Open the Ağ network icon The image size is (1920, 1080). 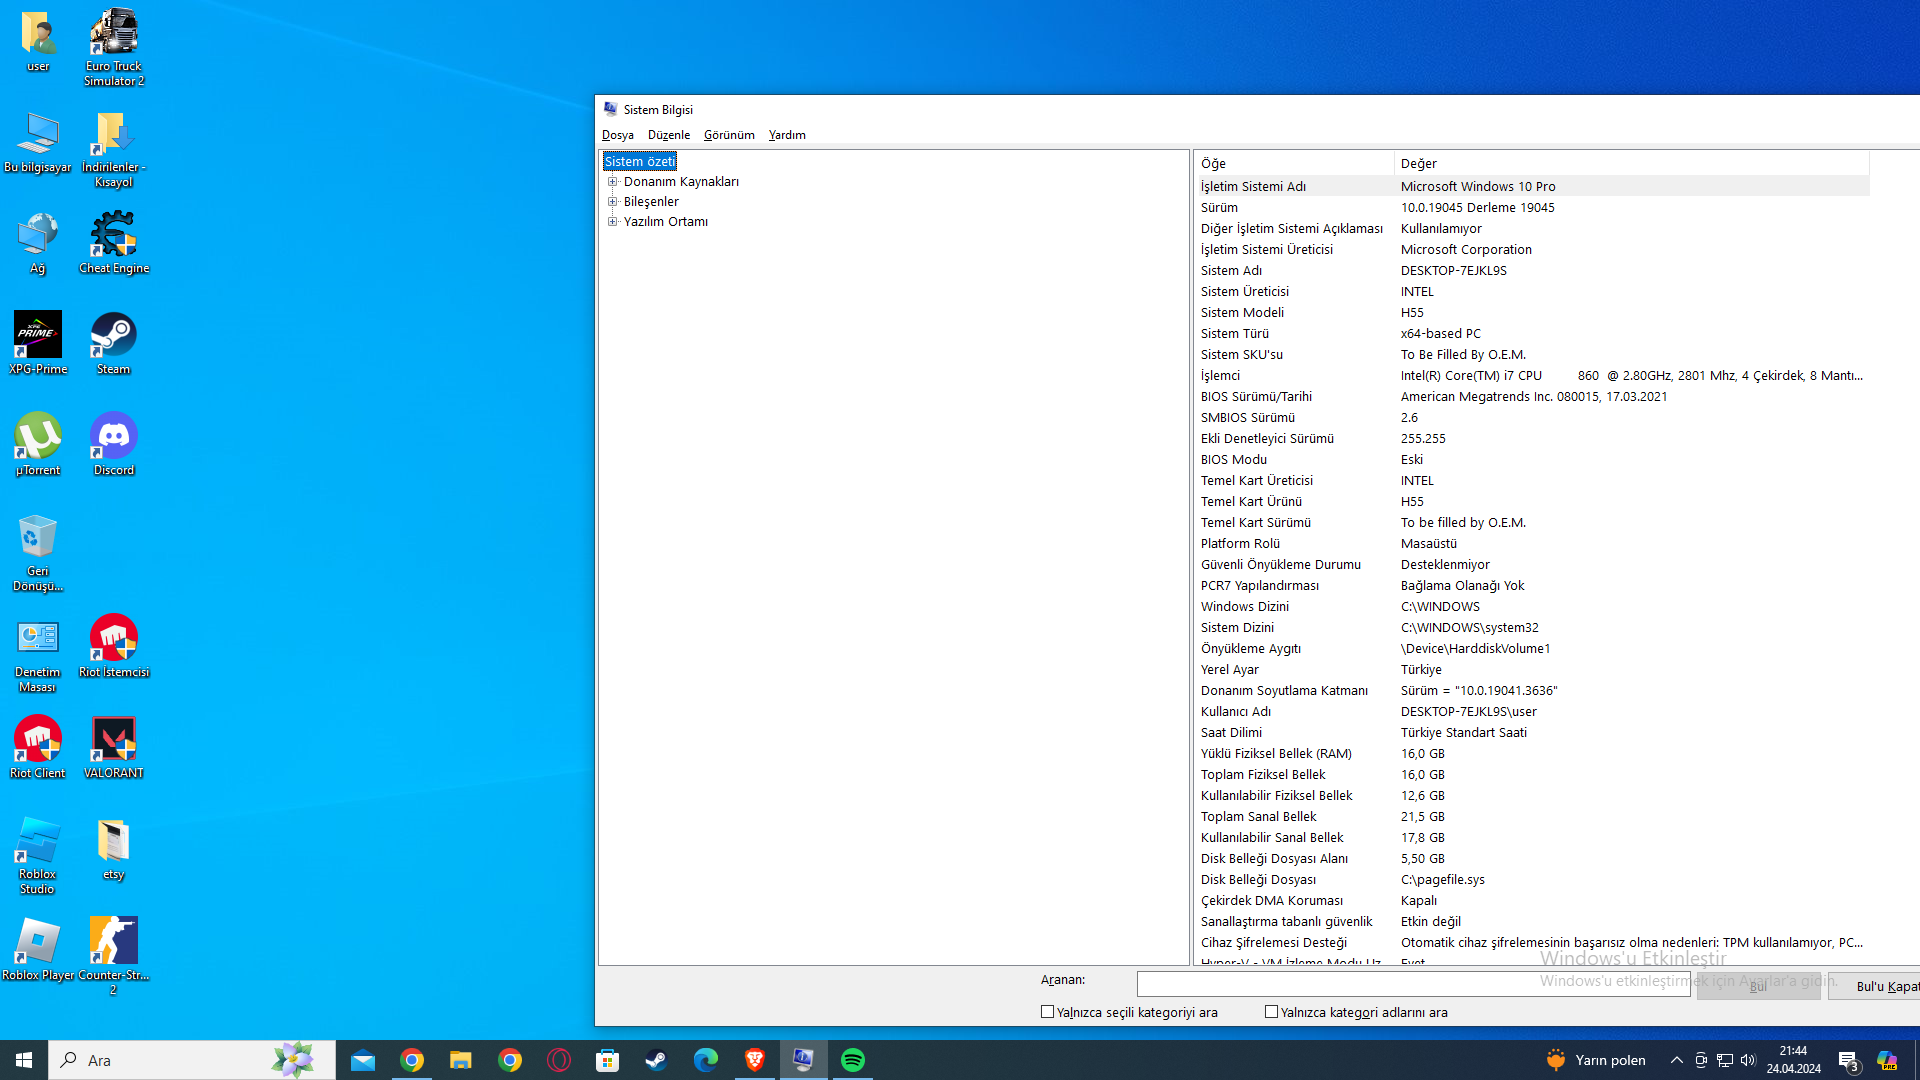[x=38, y=242]
